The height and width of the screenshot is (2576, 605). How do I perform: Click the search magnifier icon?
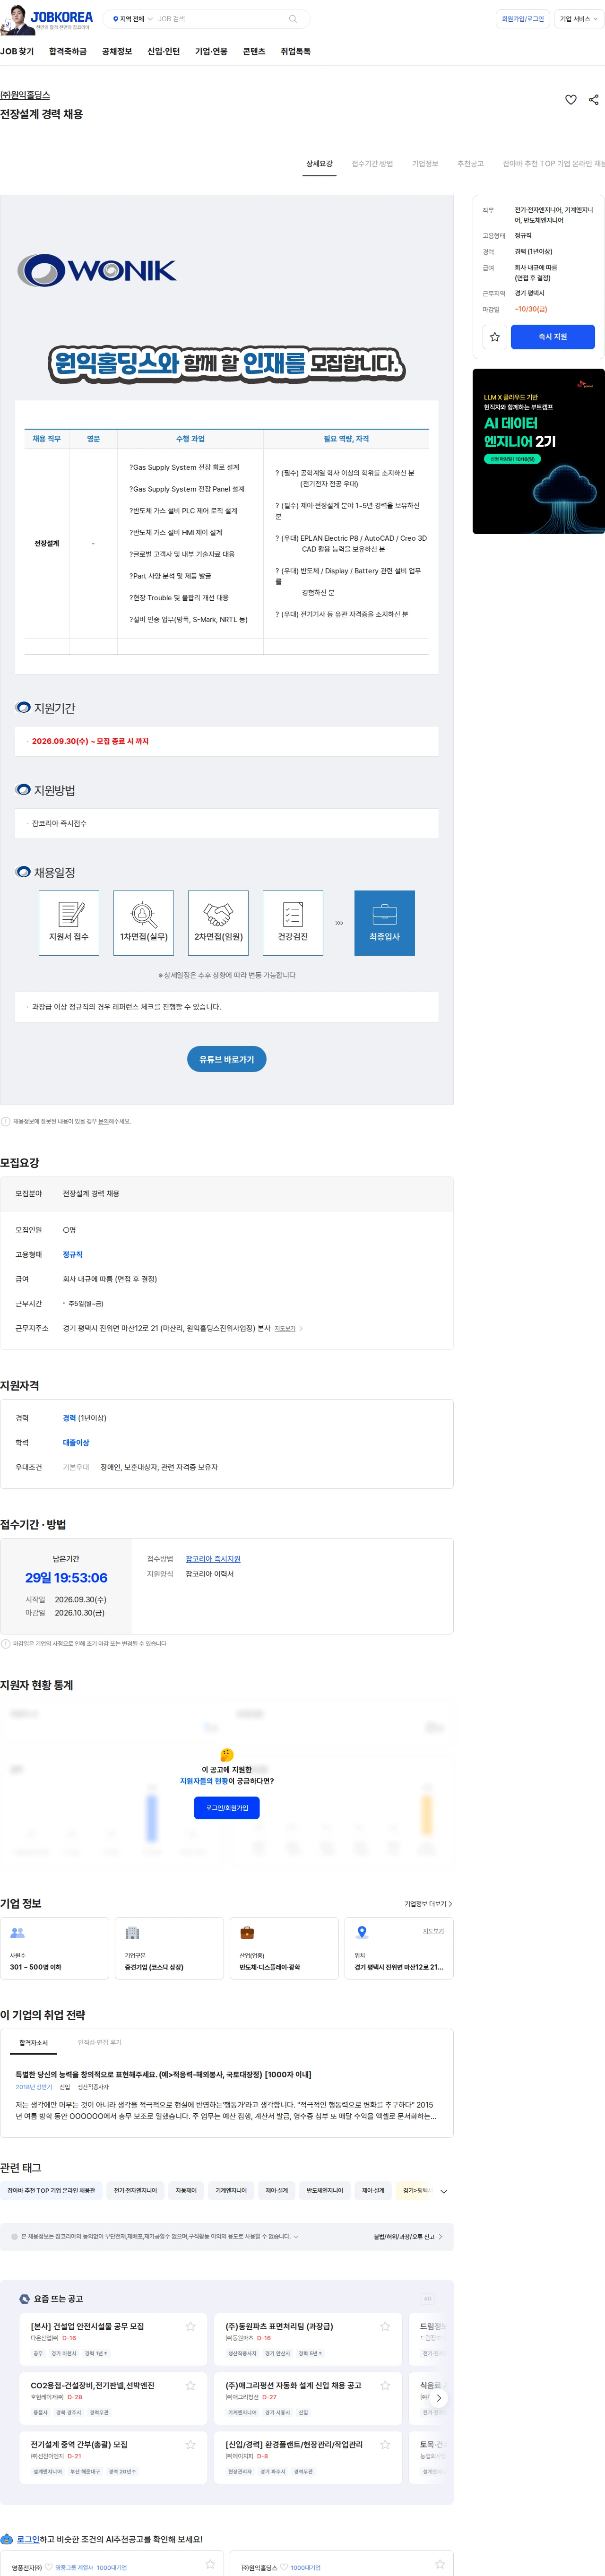[293, 19]
